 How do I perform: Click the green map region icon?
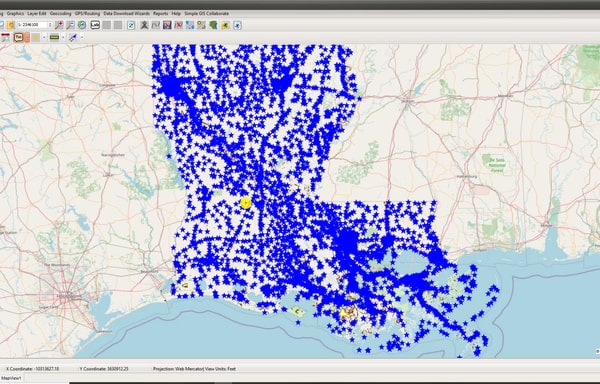click(213, 25)
